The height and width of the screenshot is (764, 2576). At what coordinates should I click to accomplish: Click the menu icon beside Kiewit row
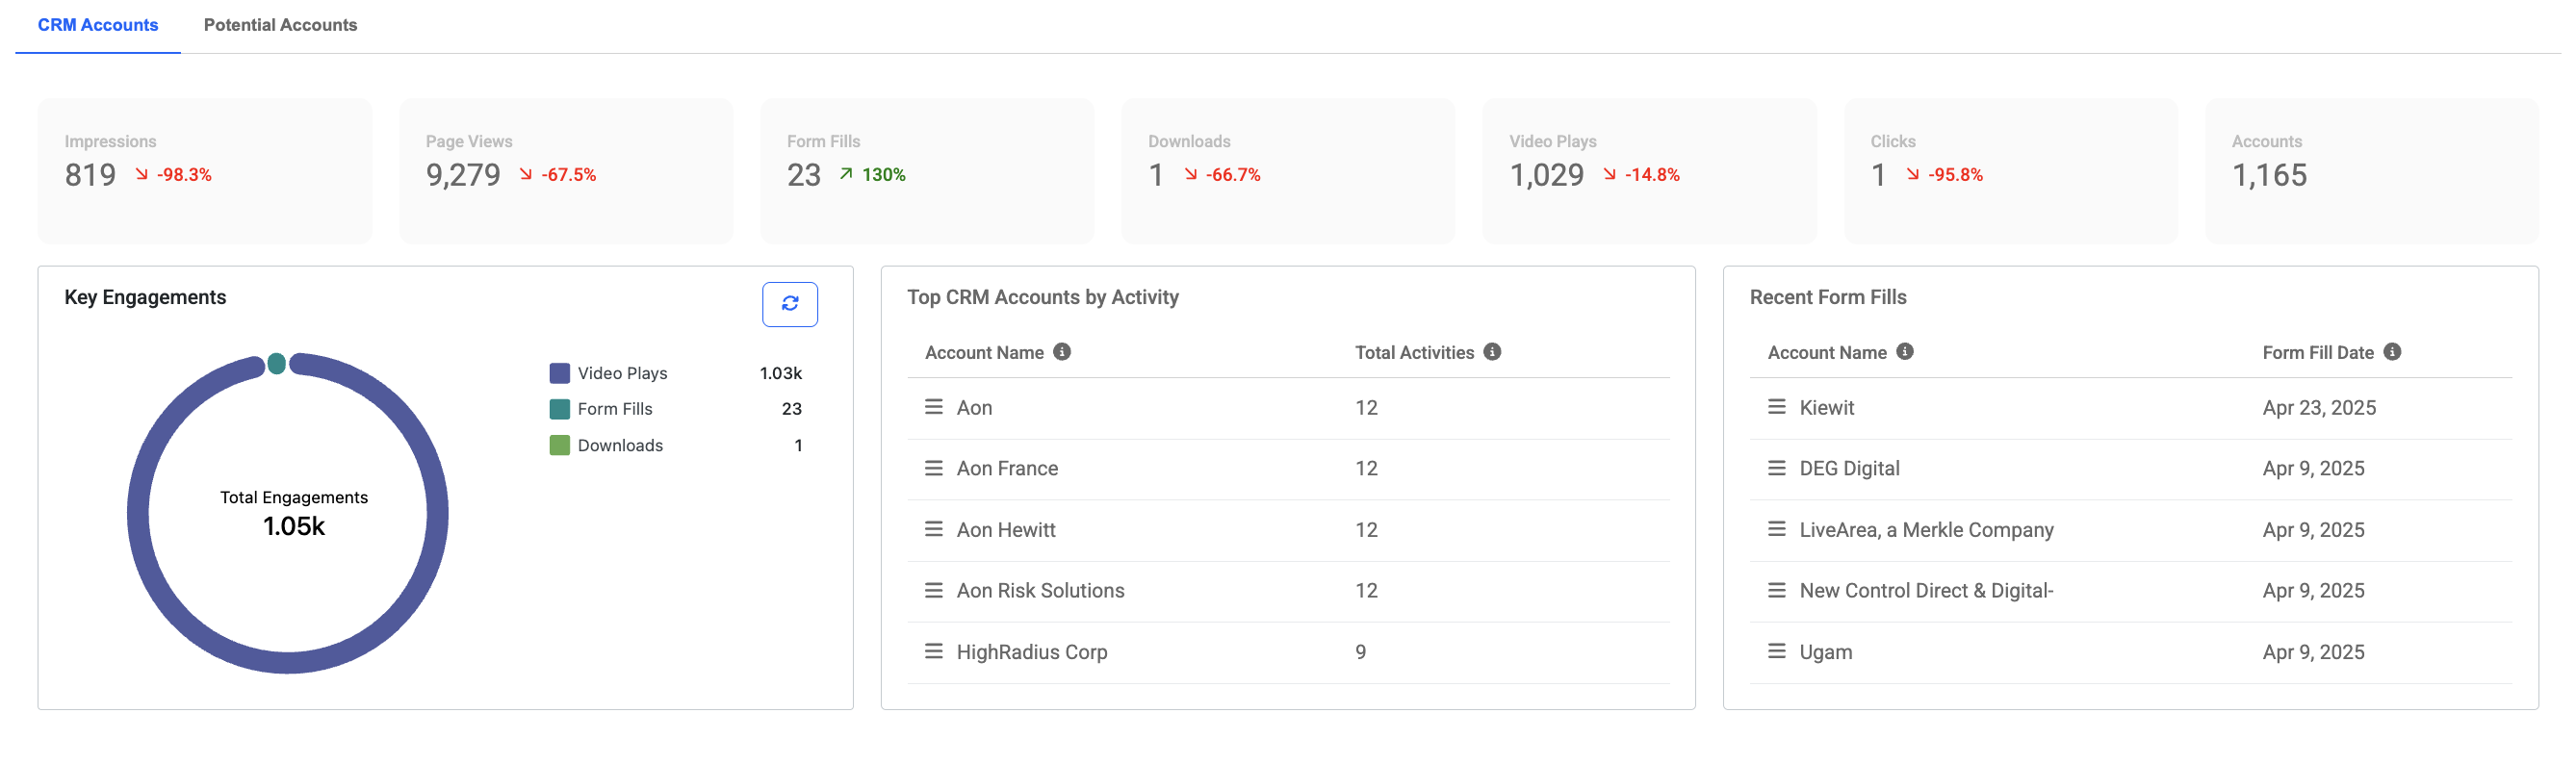tap(1776, 407)
